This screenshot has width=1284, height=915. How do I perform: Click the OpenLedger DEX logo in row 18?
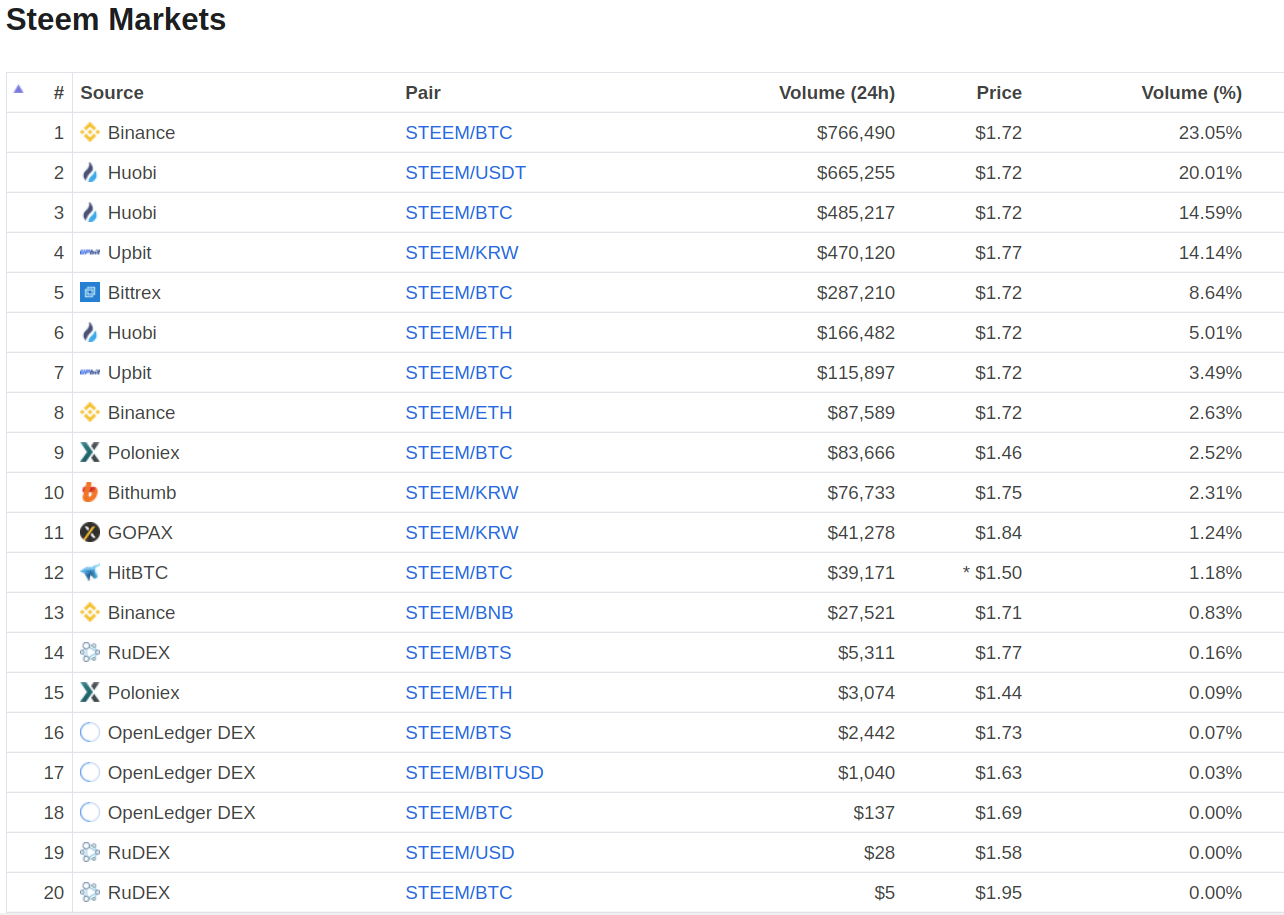point(90,812)
